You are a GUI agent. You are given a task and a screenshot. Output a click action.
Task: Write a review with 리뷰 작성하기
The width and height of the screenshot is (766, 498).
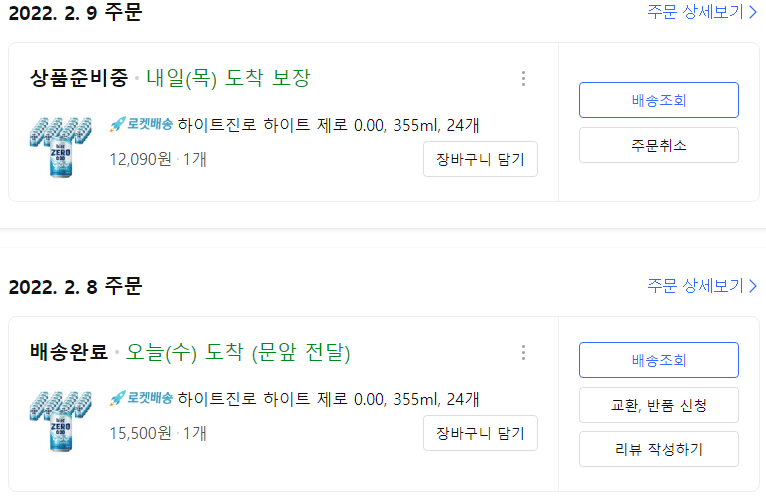pos(659,449)
